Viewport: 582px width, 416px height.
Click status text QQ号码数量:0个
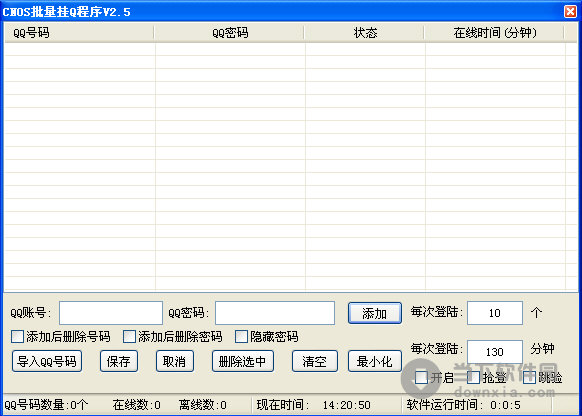point(46,404)
